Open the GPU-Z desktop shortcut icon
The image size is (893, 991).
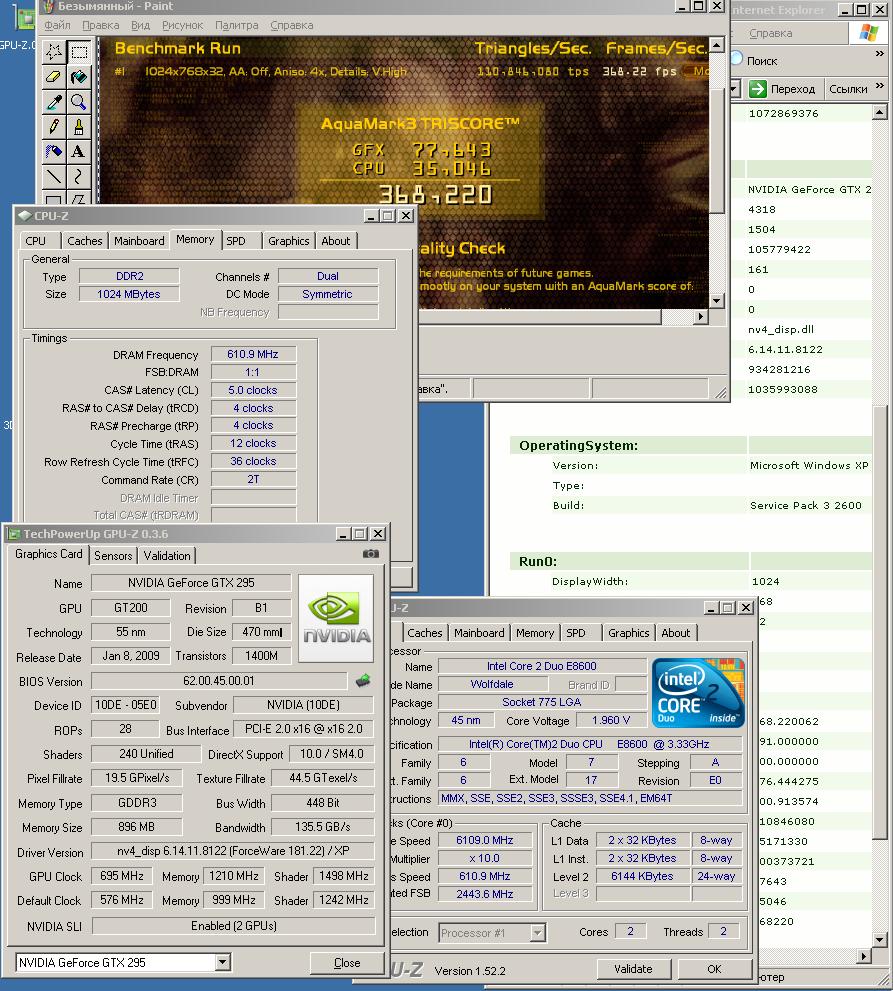(24, 18)
